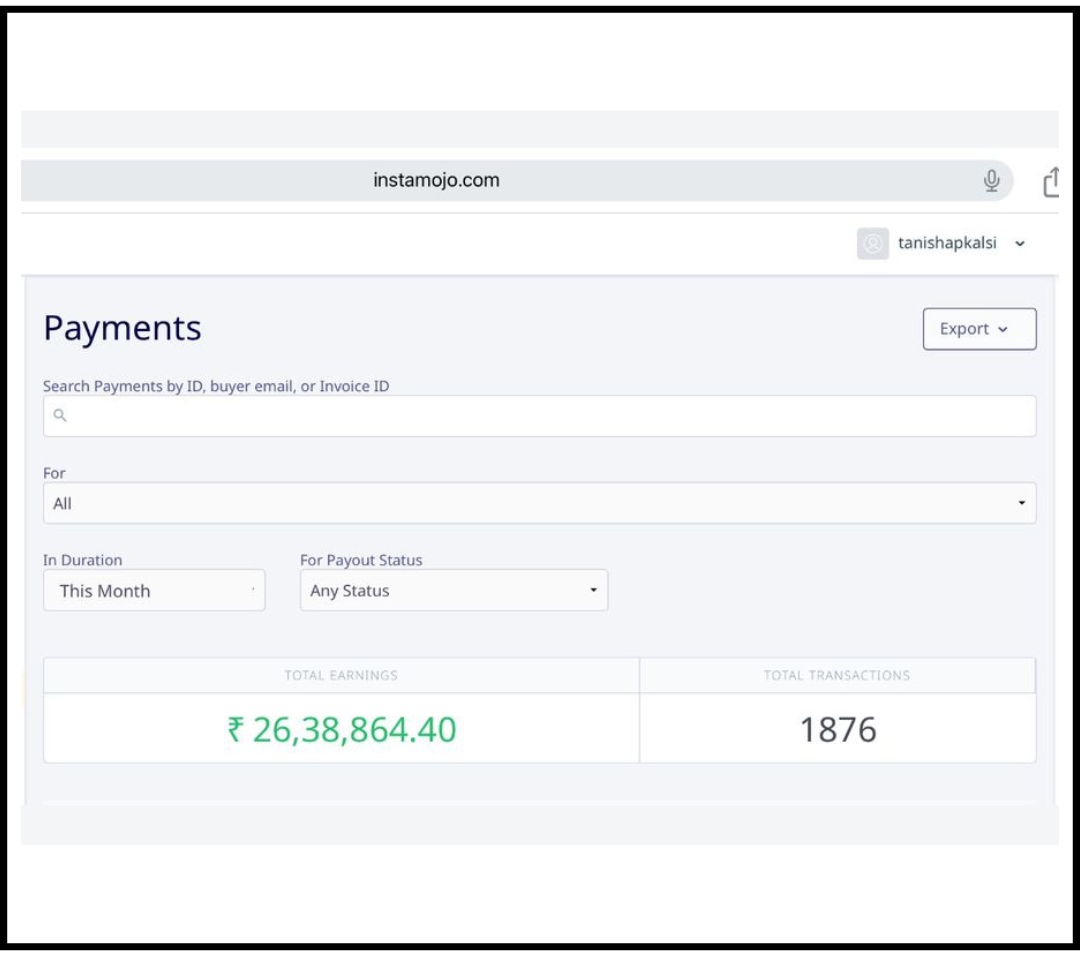Tap the microphone icon in address bar
Screen dimensions: 1080x954
(x=991, y=180)
